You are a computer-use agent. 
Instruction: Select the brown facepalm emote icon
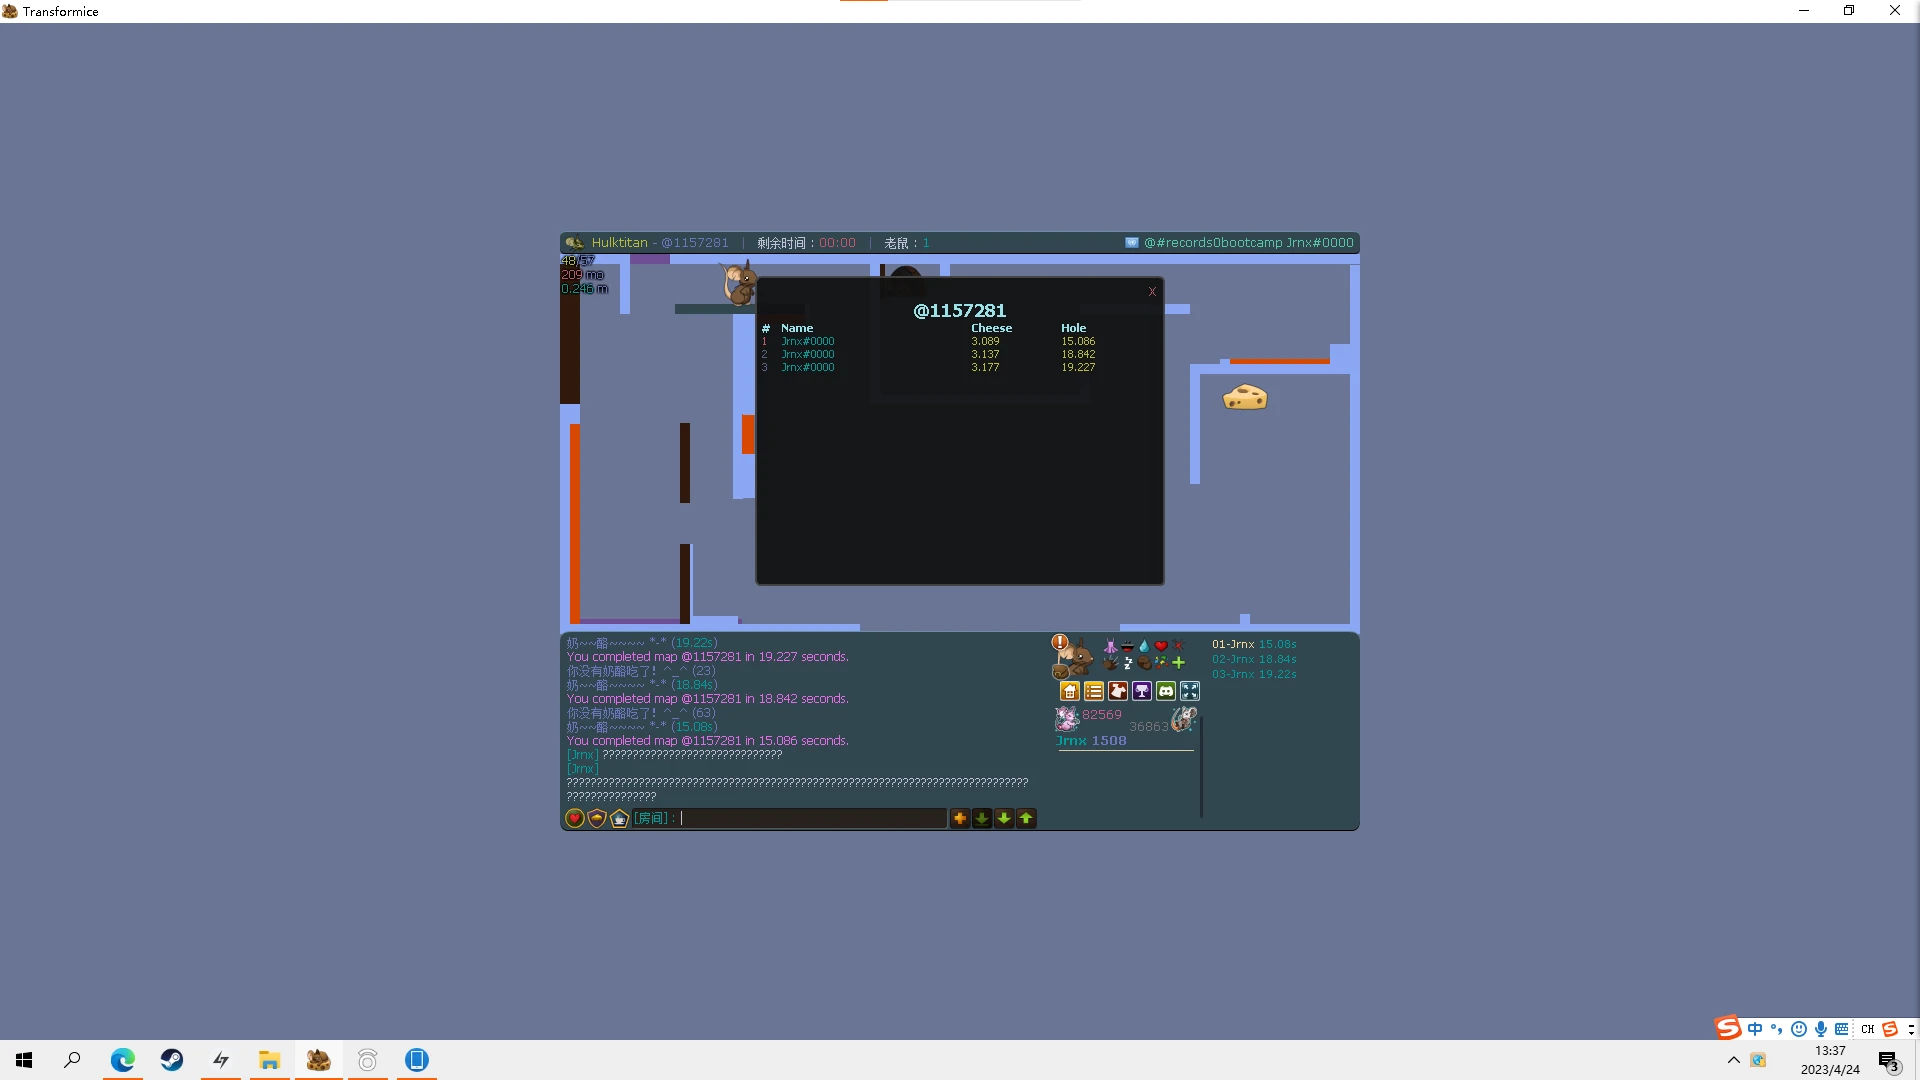(x=1144, y=662)
